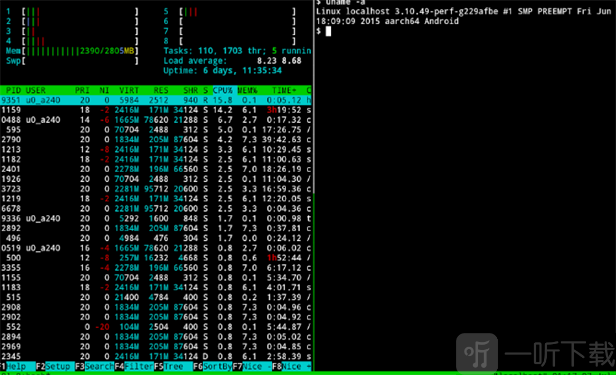Toggle F5 Tree view

pyautogui.click(x=173, y=366)
